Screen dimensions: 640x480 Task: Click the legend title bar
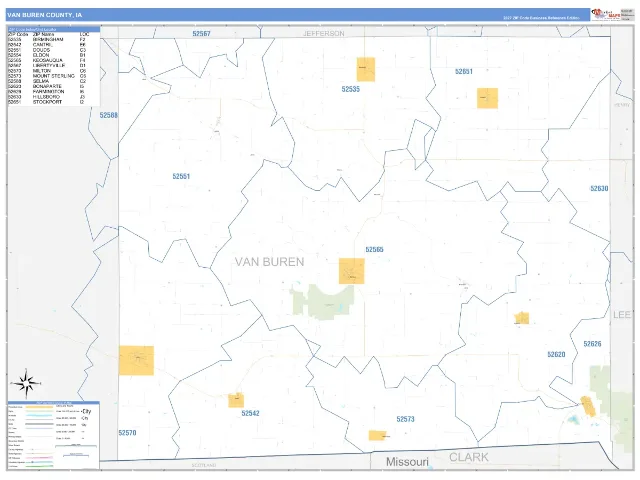coord(53,403)
